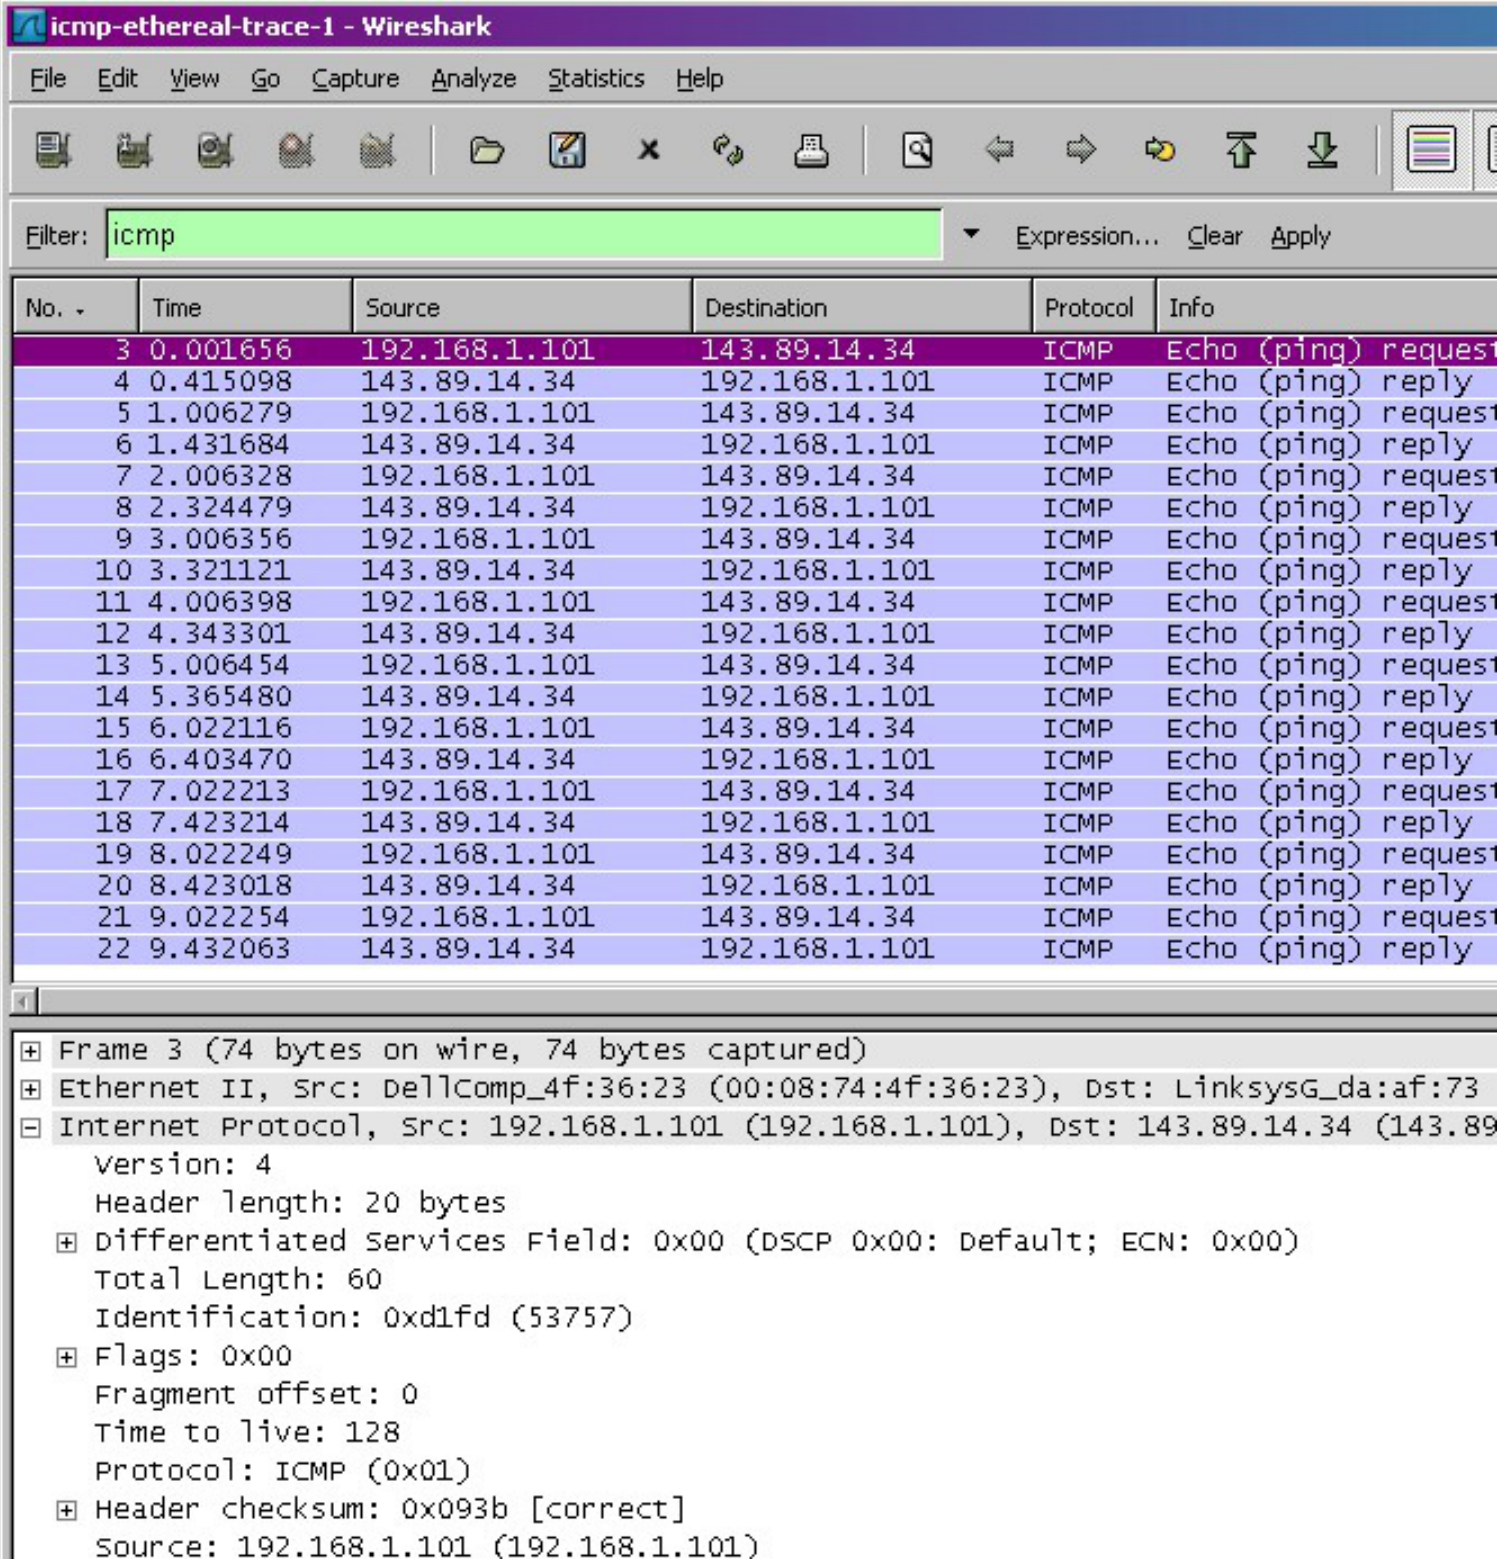1500x1564 pixels.
Task: Select packet 22 at 9.432063
Action: [x=755, y=950]
